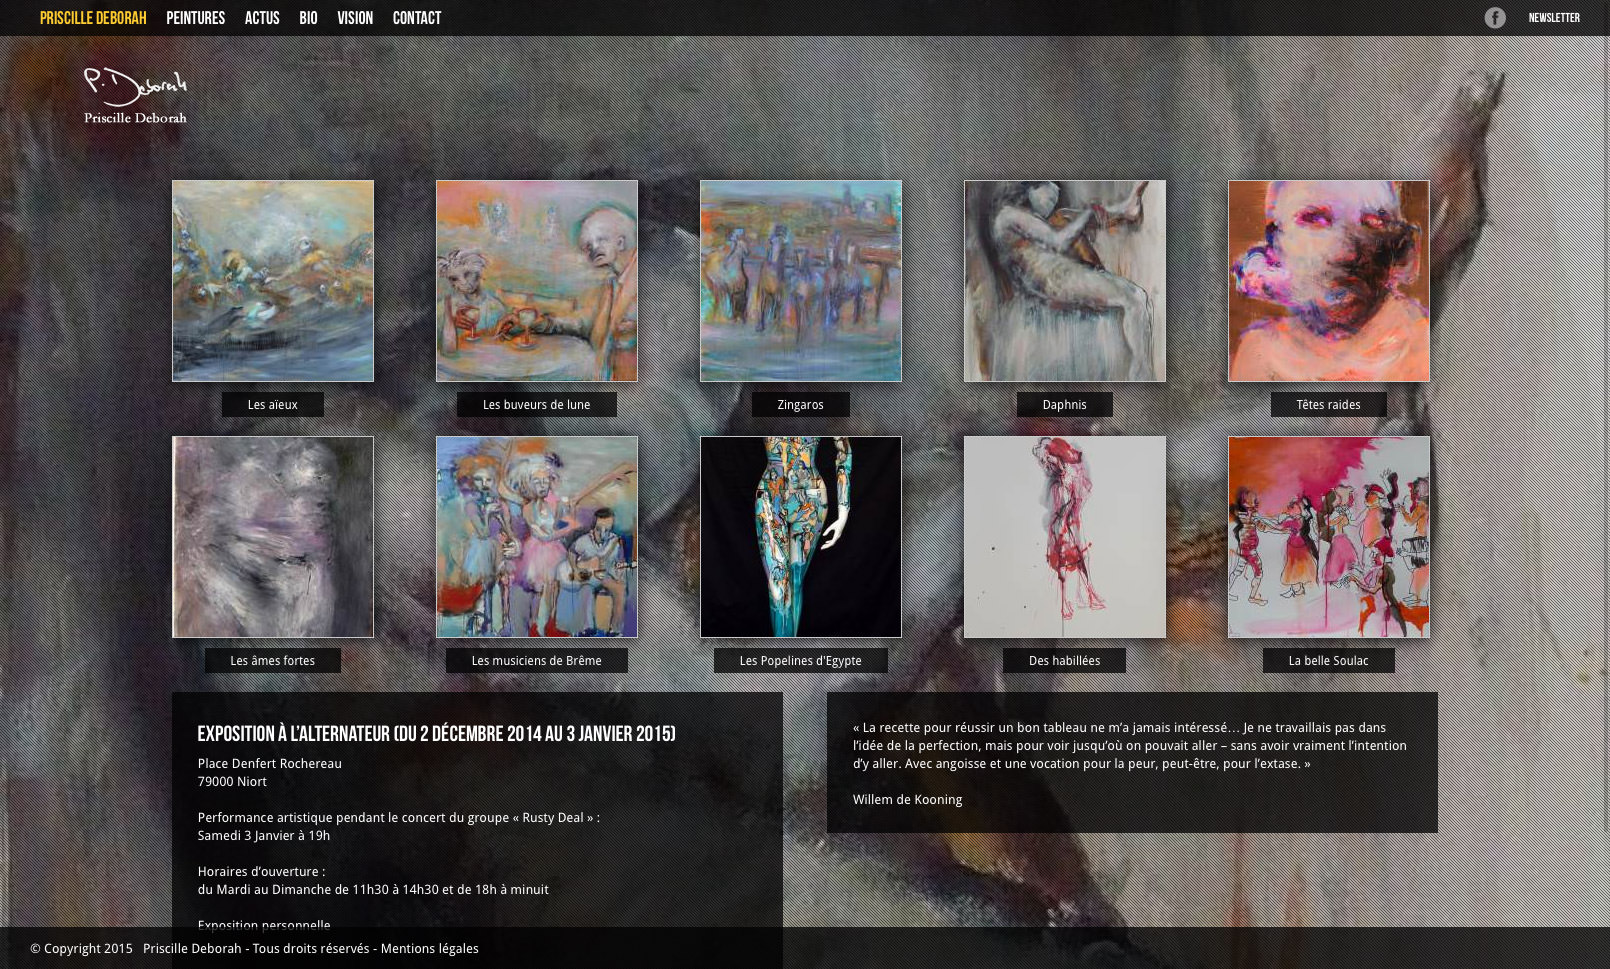Select the Zingaros caption label
The image size is (1610, 969).
coord(801,405)
